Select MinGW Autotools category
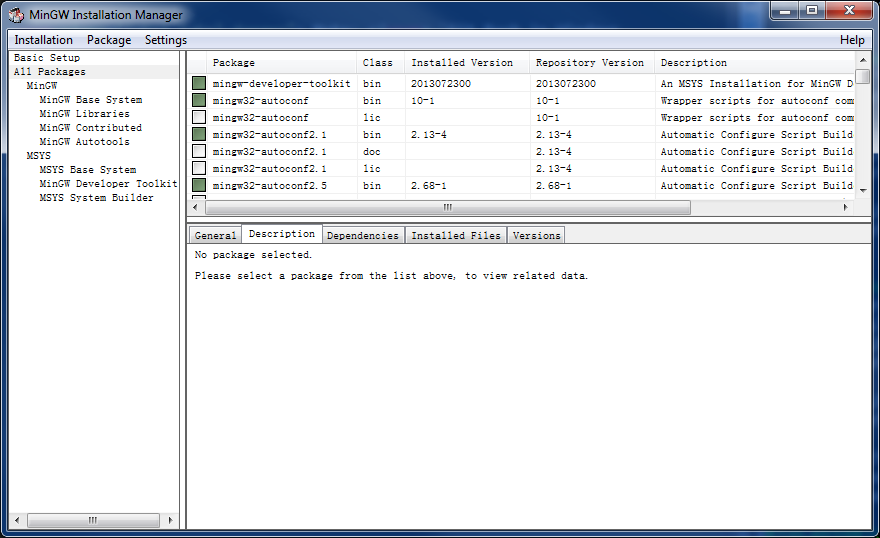The height and width of the screenshot is (538, 880). coord(85,142)
